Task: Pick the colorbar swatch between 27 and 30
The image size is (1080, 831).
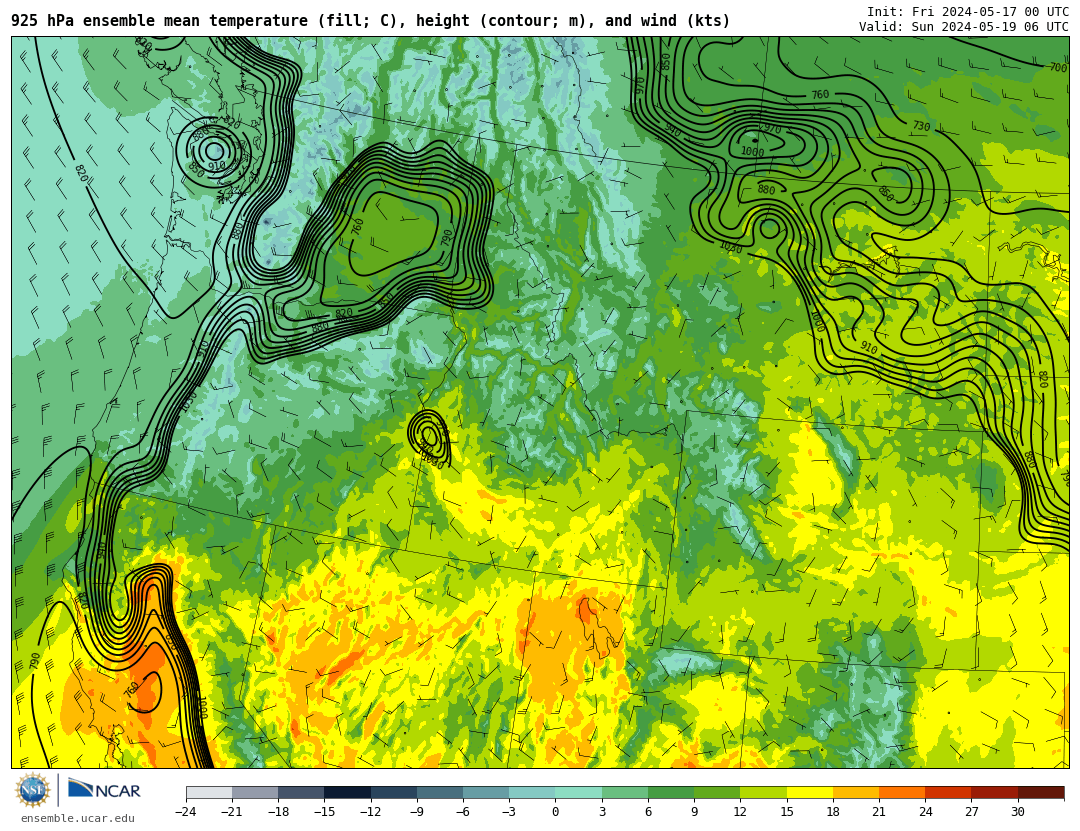Action: 994,792
